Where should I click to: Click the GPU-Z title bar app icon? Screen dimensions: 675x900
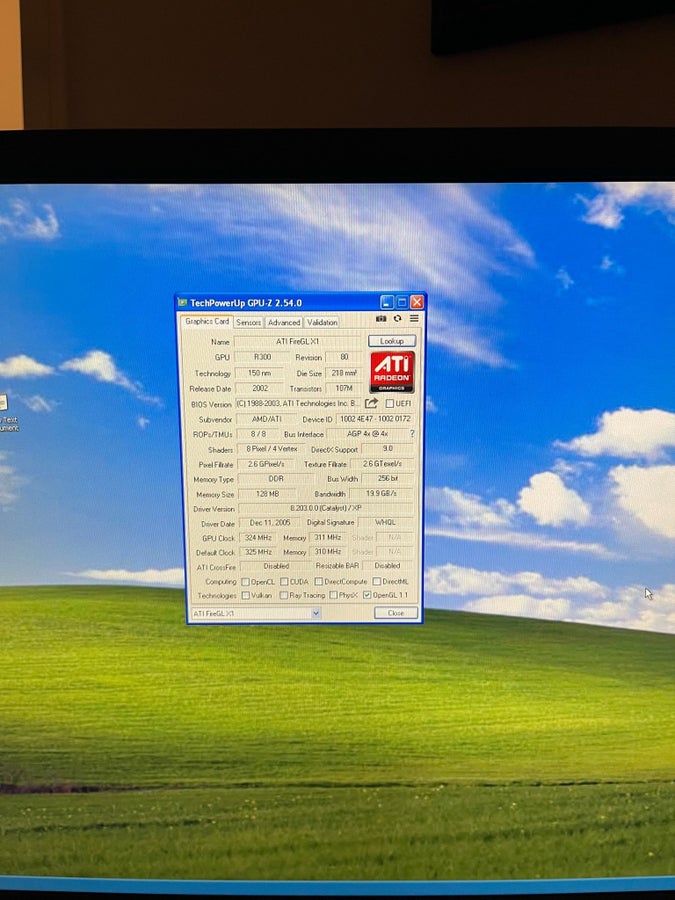tap(183, 302)
